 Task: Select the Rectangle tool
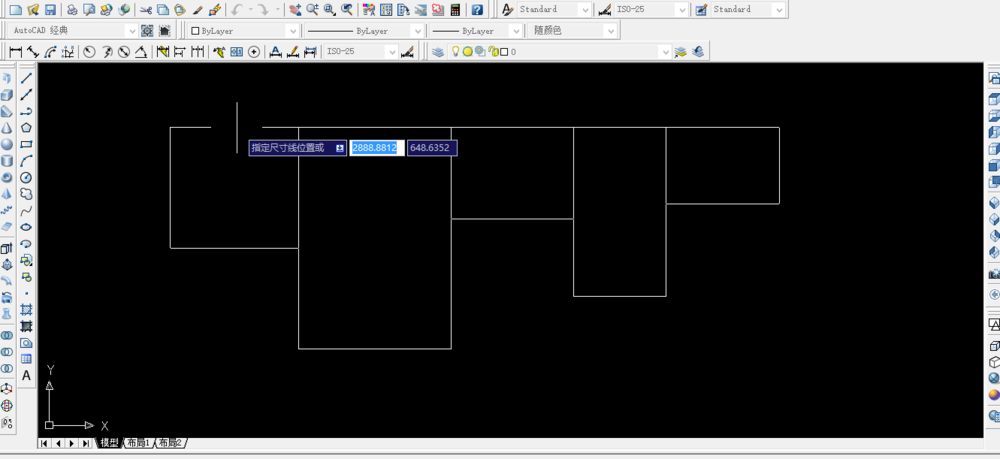(x=26, y=144)
